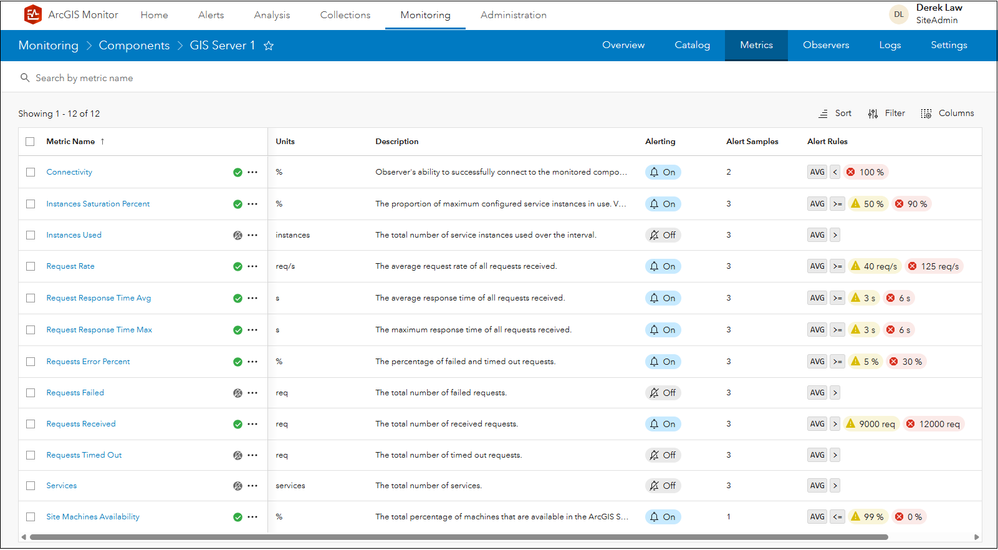998x550 pixels.
Task: Open the three-dot menu for Connectivity row
Action: 253,173
